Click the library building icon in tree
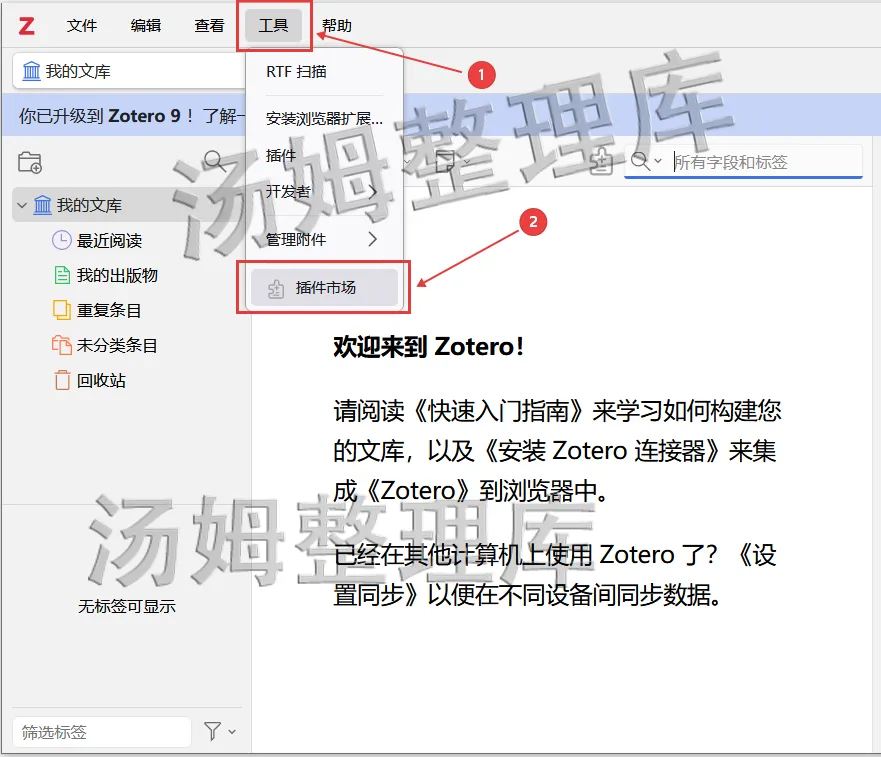 [x=42, y=205]
